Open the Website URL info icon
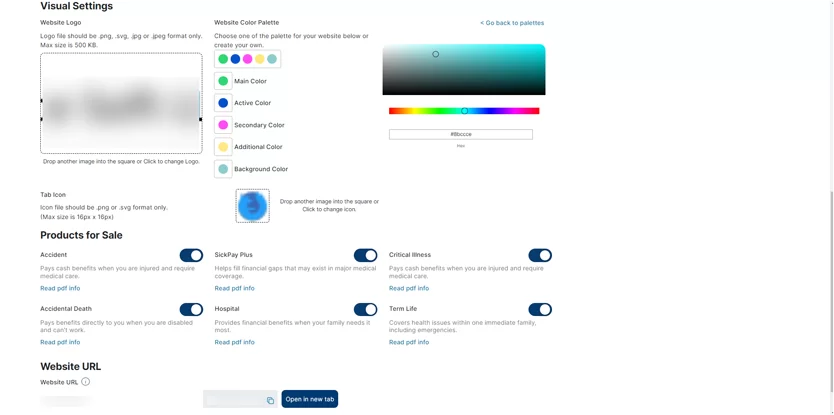834x415 pixels. pyautogui.click(x=86, y=381)
